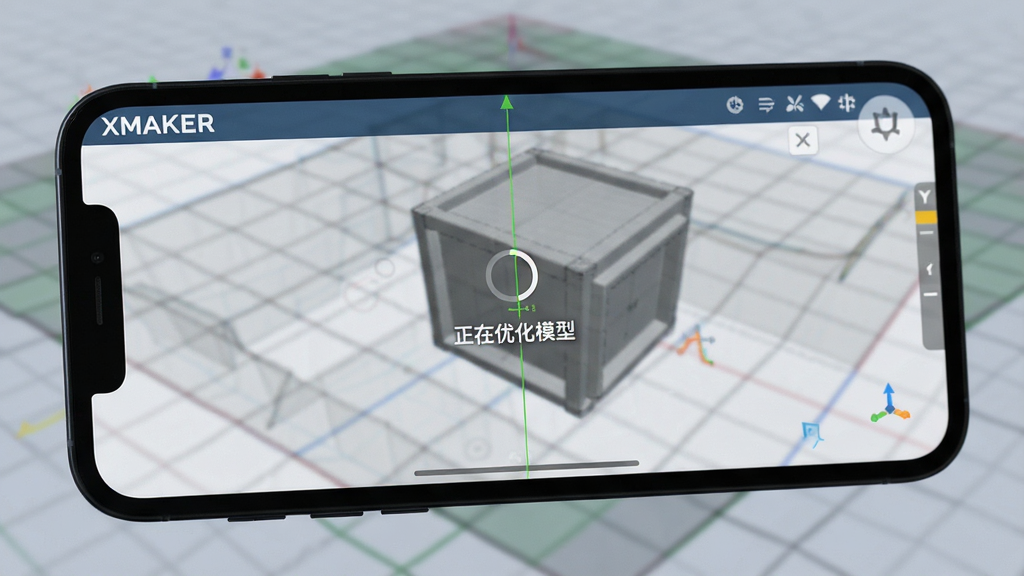Click the green vertical axis arrowhead
The image size is (1024, 576).
point(507,101)
